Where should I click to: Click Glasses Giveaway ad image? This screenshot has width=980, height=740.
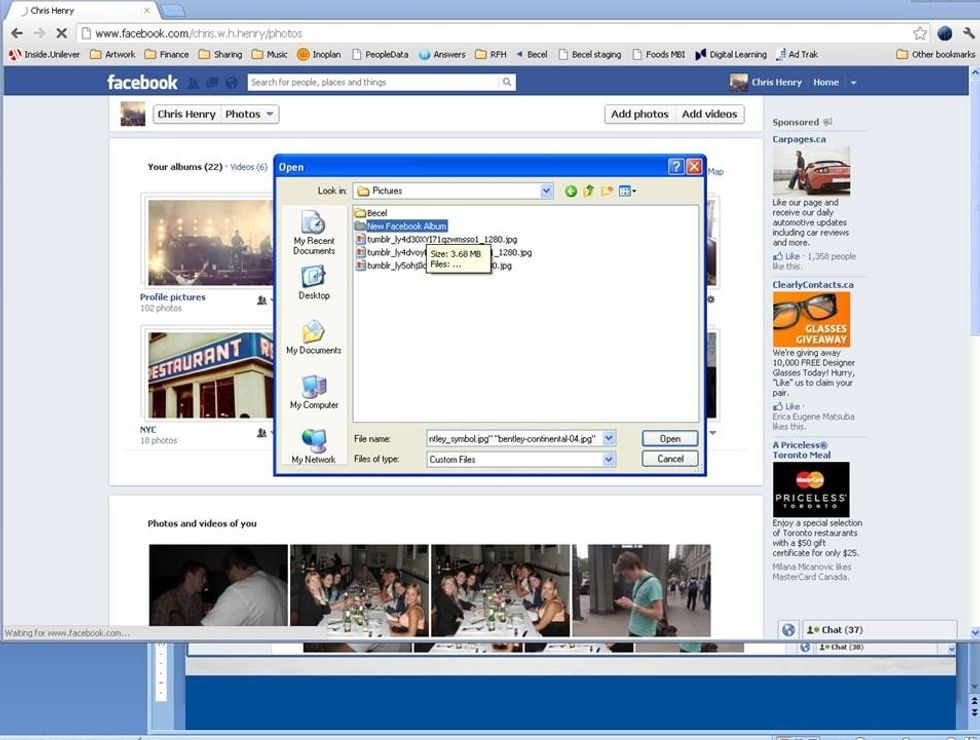(x=811, y=319)
